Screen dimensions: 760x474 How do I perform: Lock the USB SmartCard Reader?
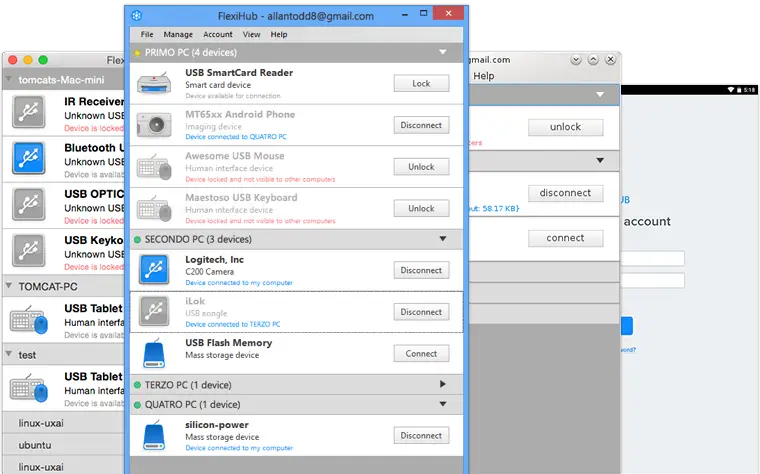point(421,83)
